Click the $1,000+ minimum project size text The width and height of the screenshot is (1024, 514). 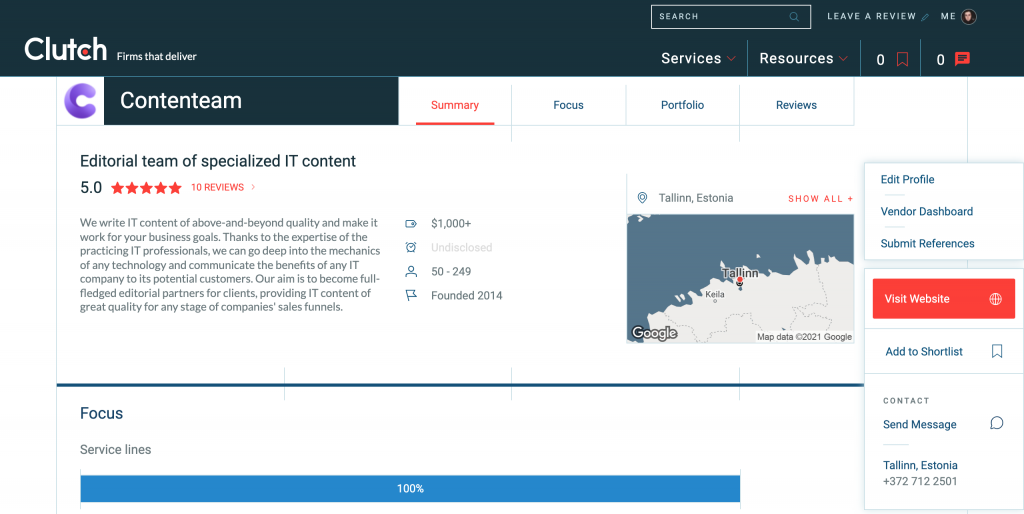tap(451, 223)
